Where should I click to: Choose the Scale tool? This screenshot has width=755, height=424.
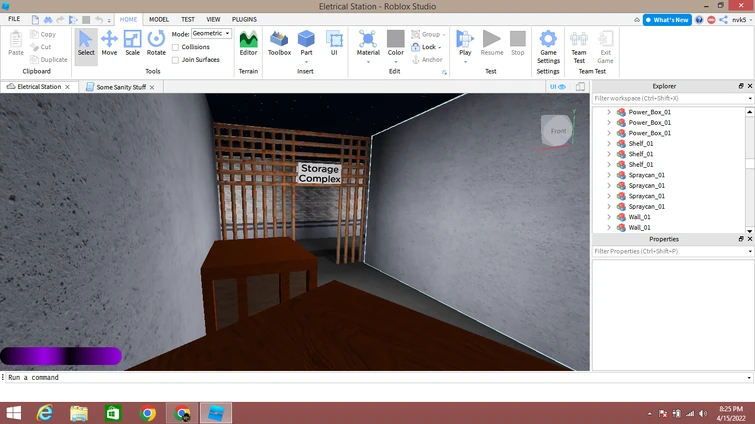[132, 43]
